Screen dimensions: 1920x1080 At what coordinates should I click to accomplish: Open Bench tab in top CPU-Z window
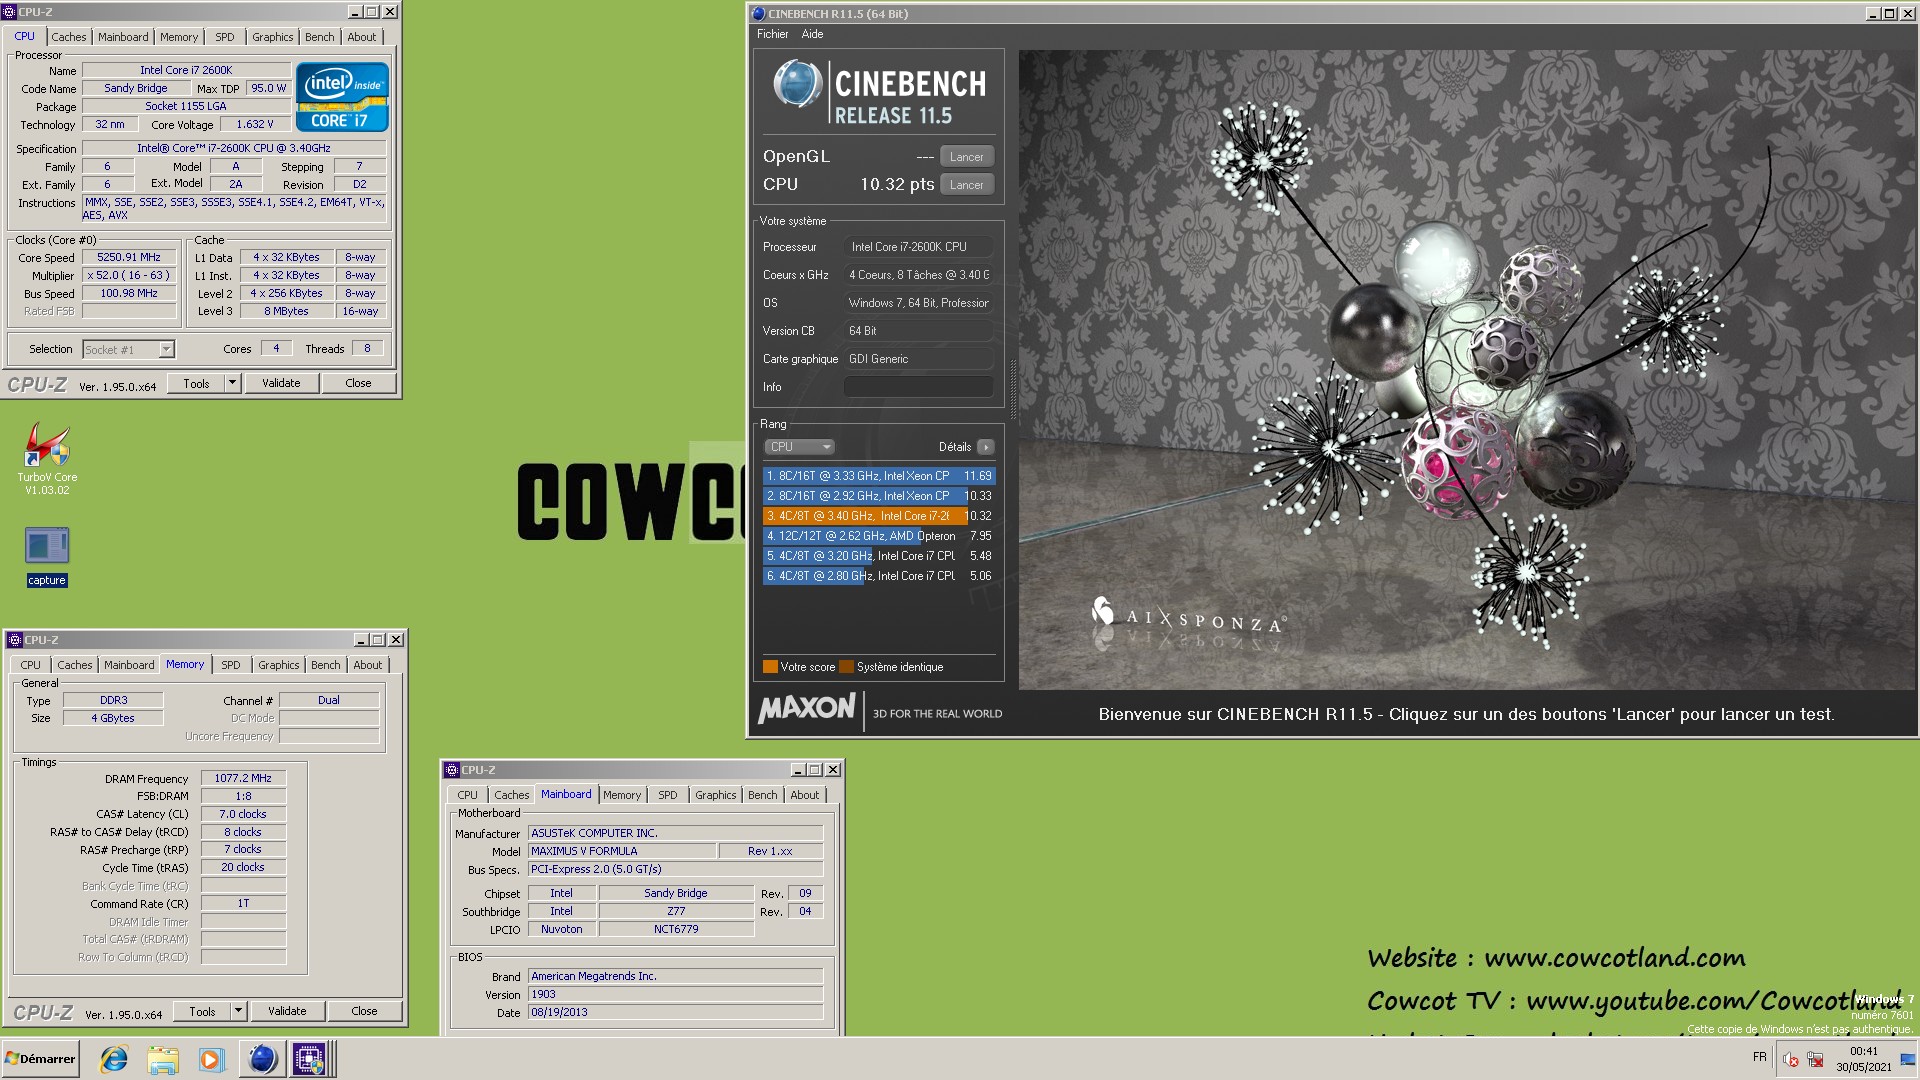click(320, 37)
